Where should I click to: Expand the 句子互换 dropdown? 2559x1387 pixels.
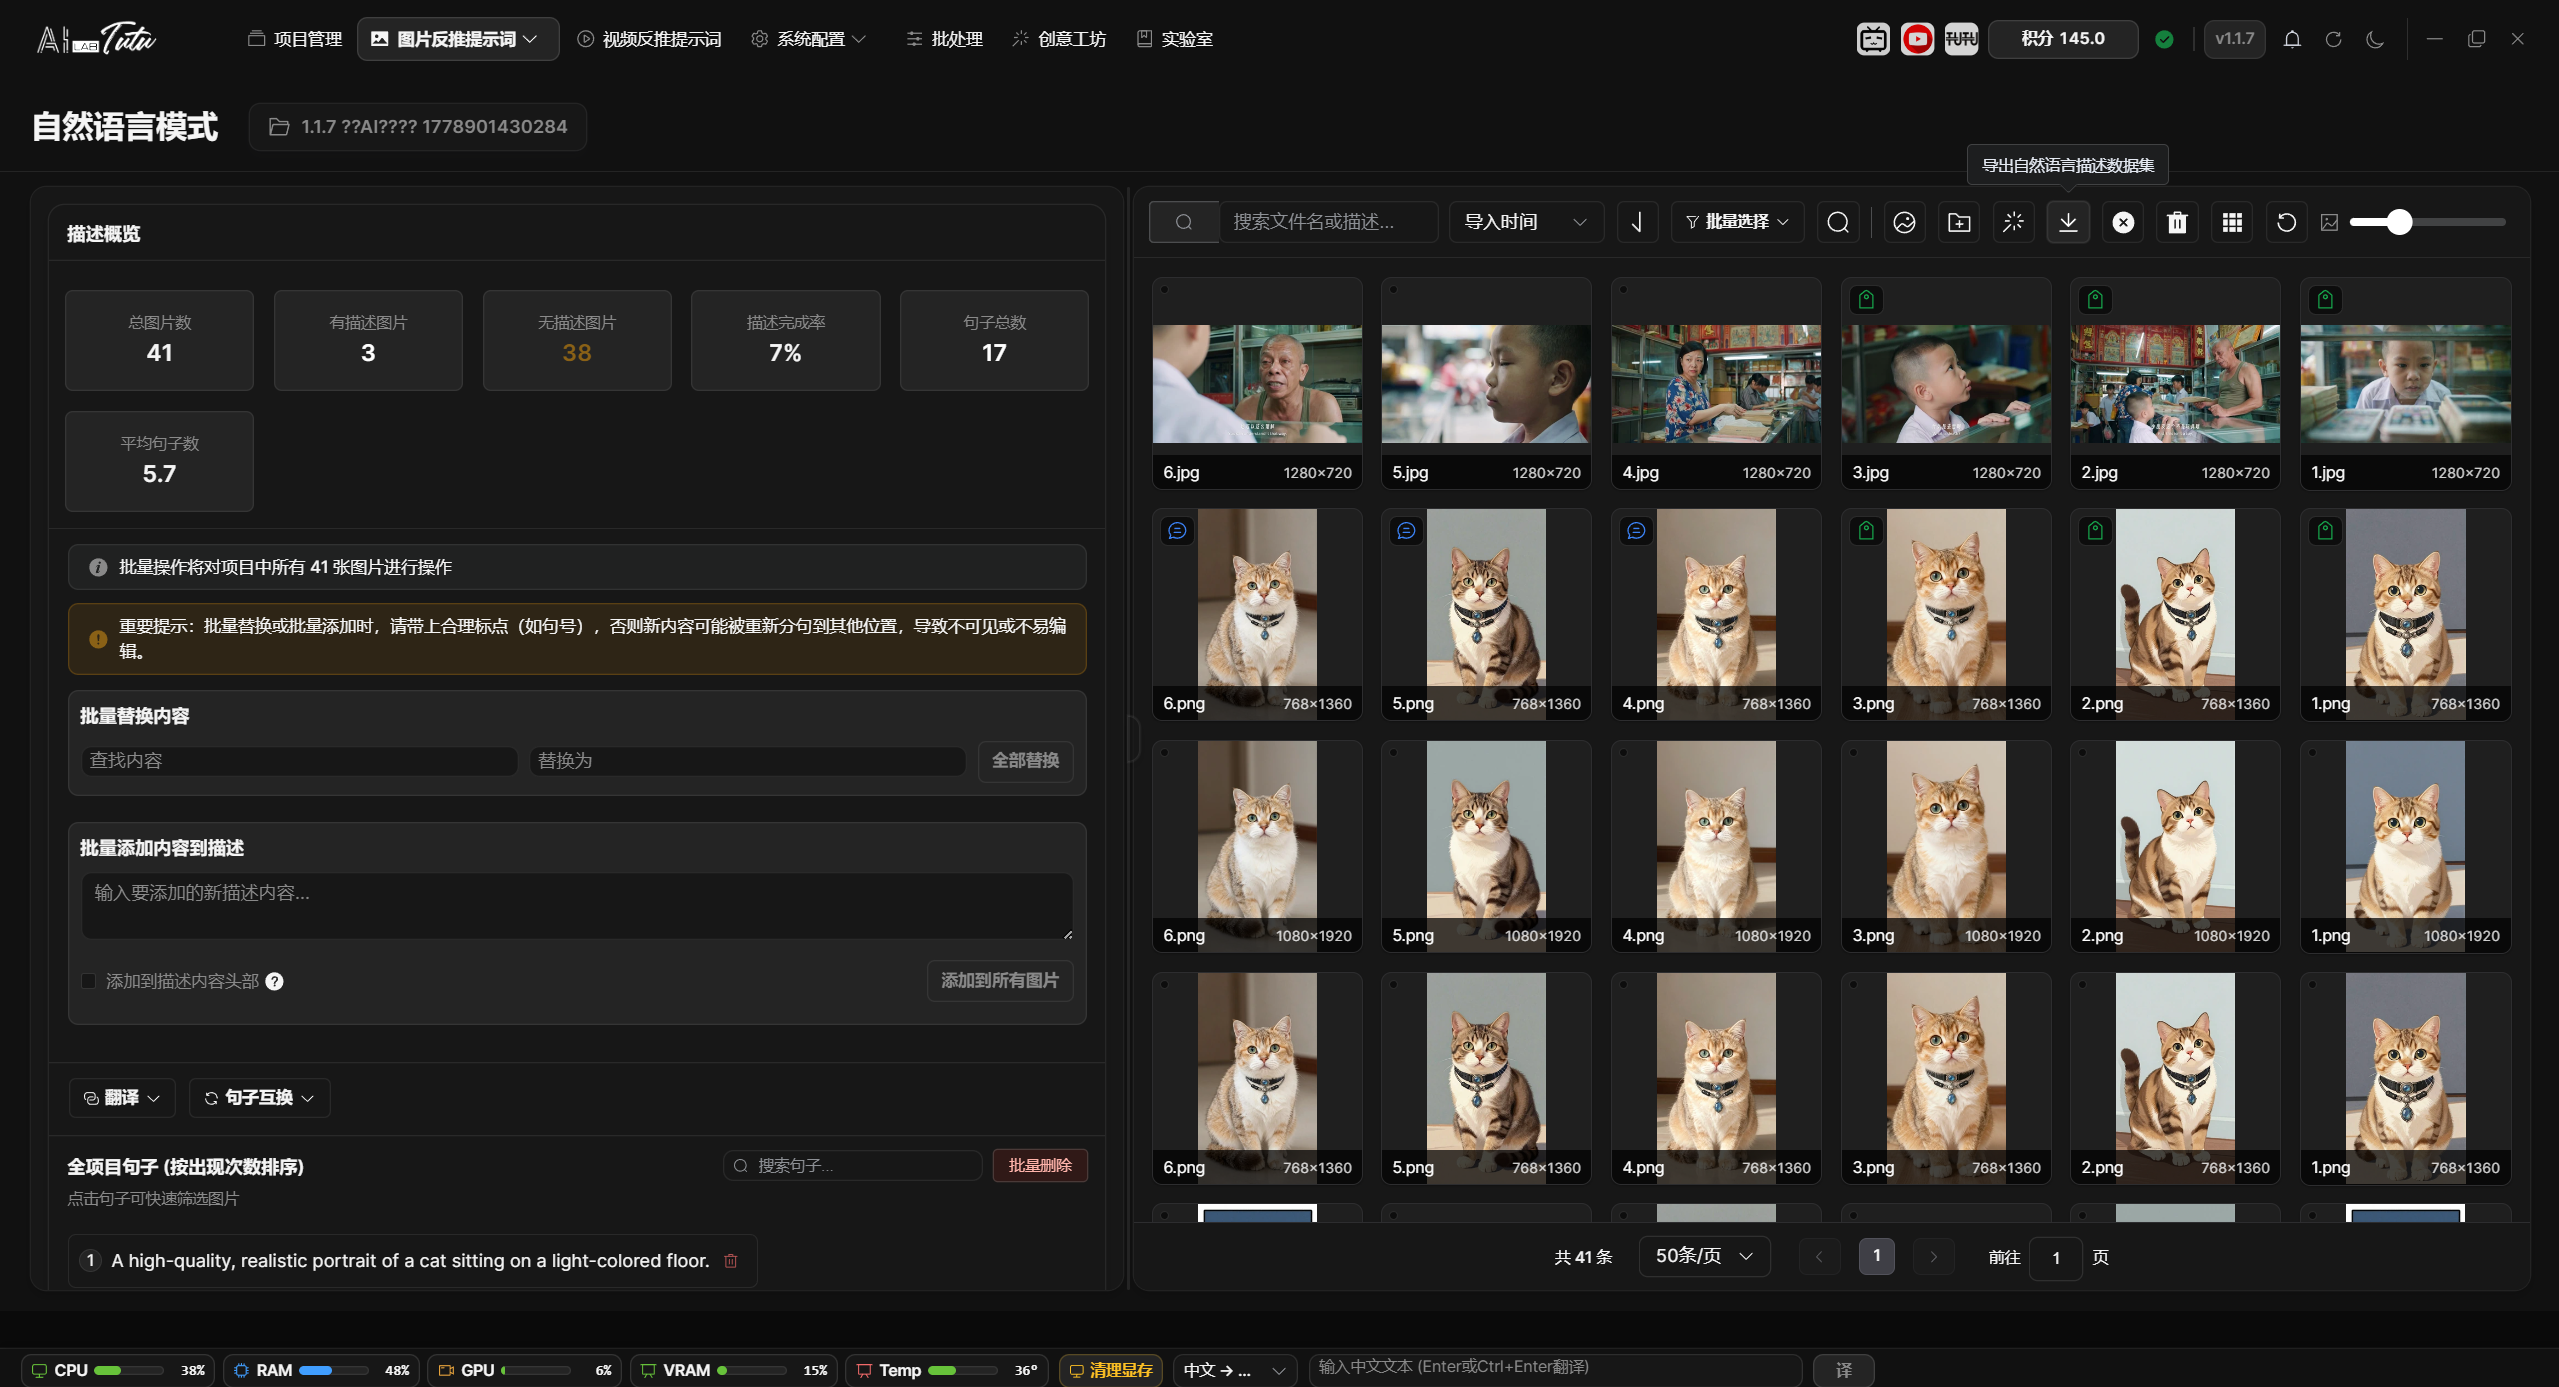point(259,1098)
